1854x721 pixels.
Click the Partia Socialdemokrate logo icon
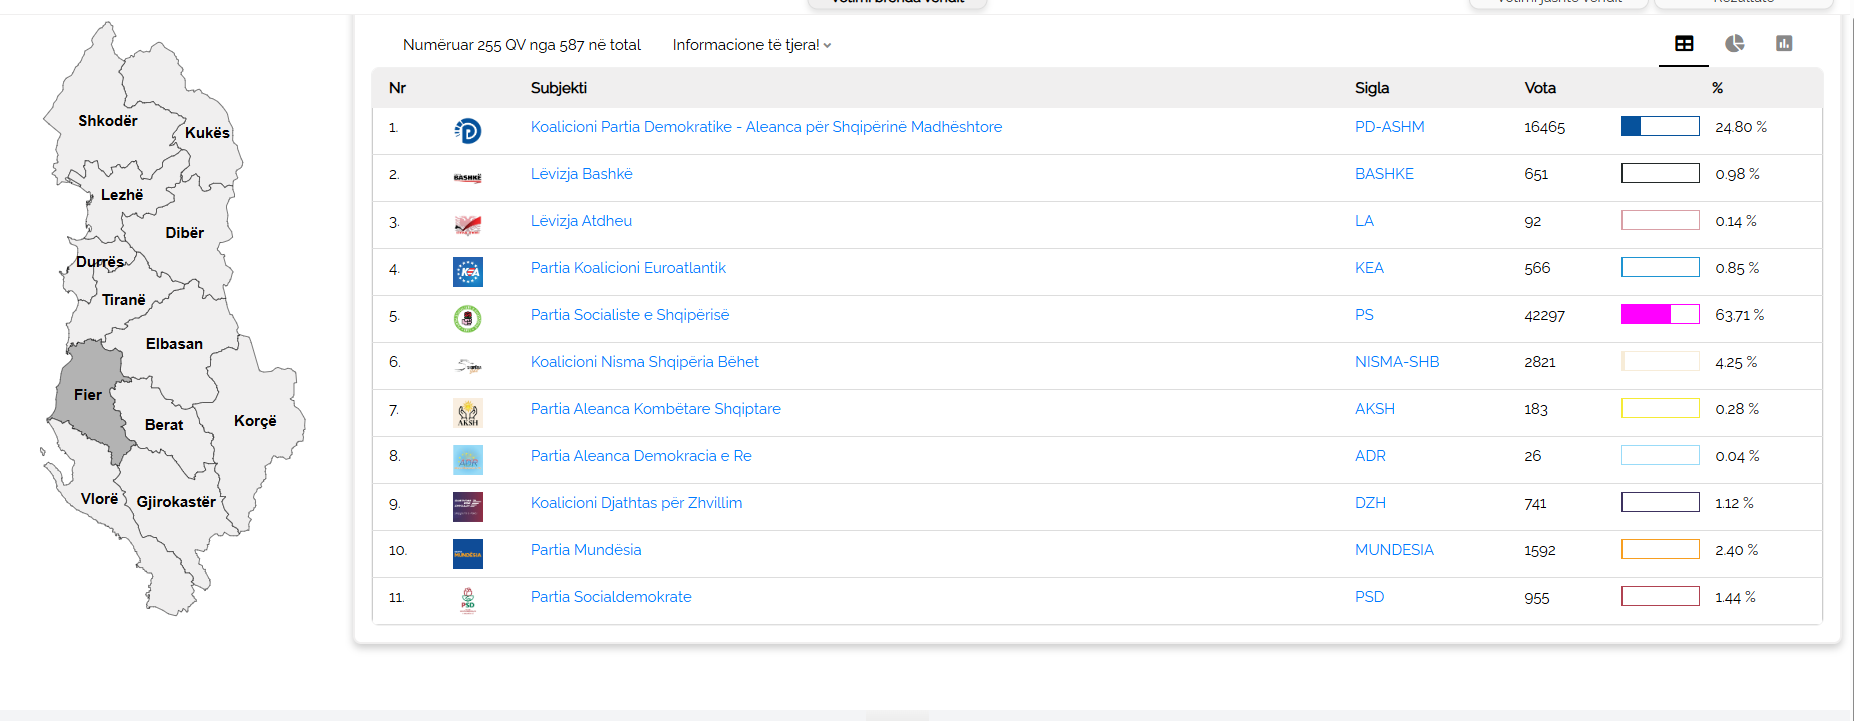(x=467, y=600)
